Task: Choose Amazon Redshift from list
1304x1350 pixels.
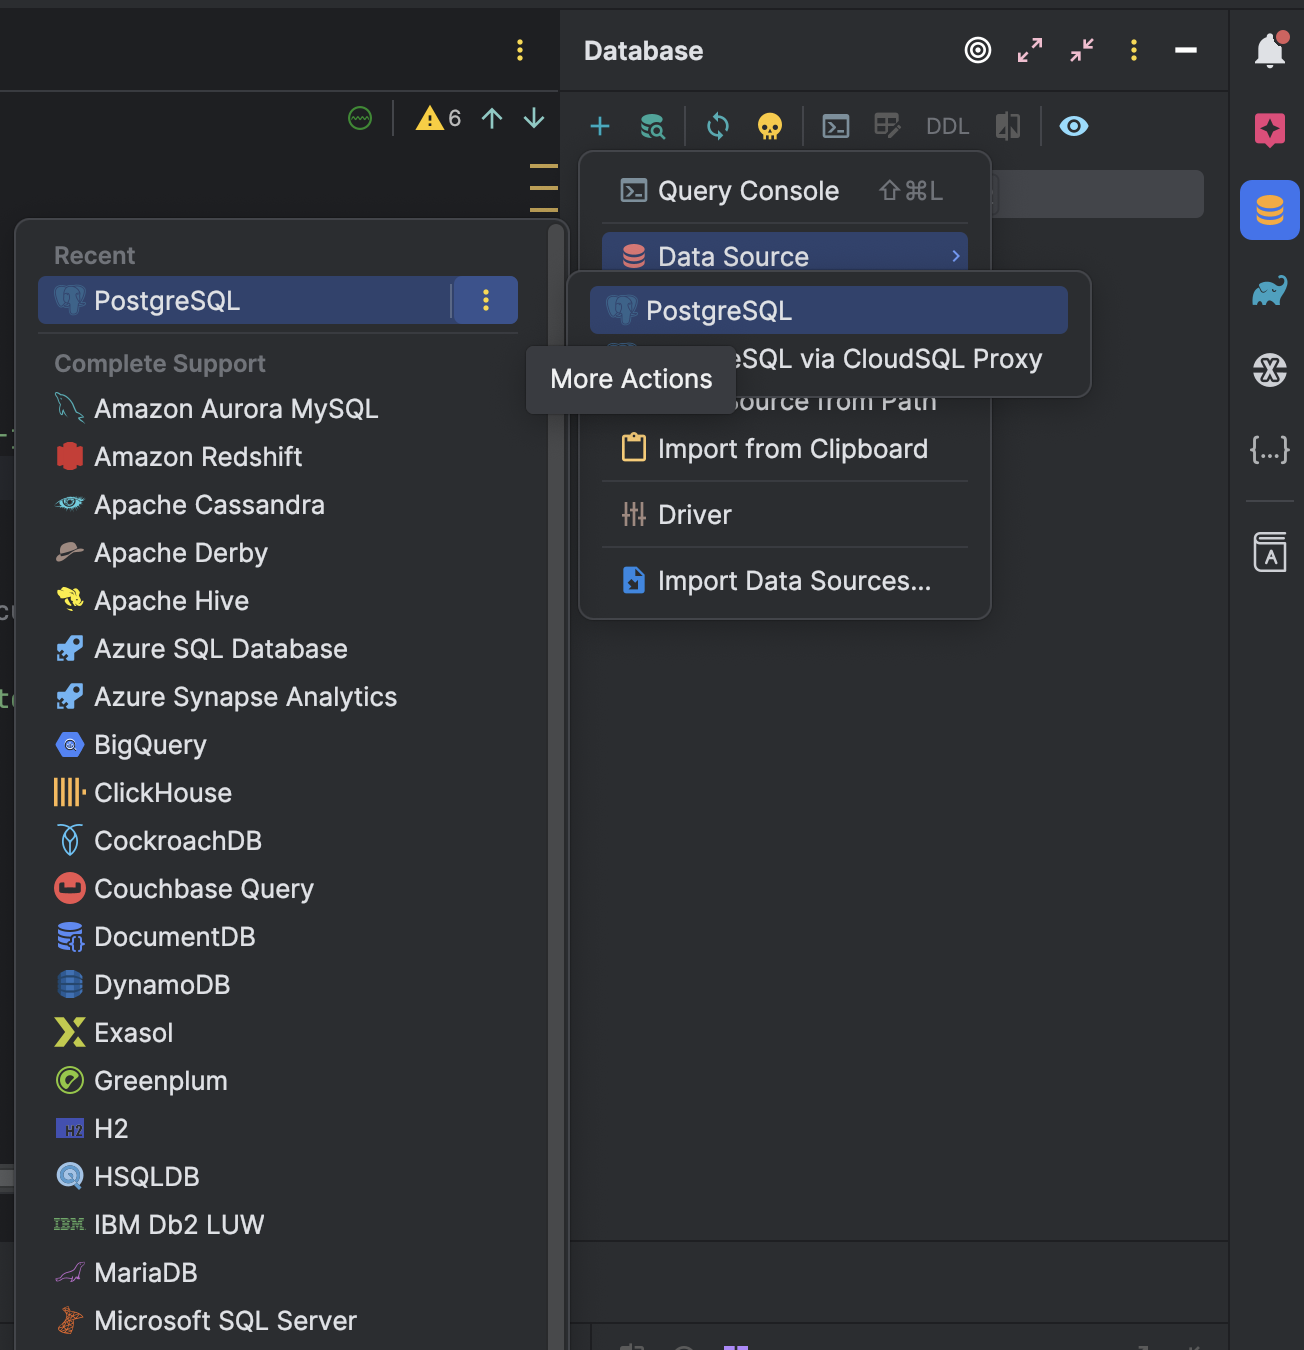Action: pos(278,457)
